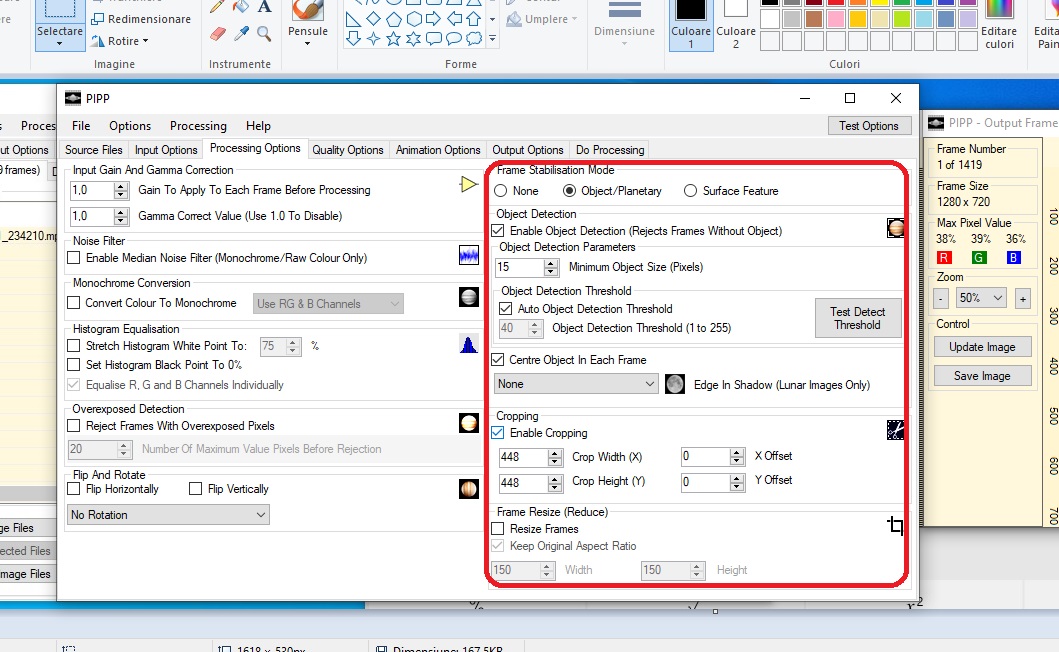
Task: Select the Paint eraser tool
Action: coord(217,34)
